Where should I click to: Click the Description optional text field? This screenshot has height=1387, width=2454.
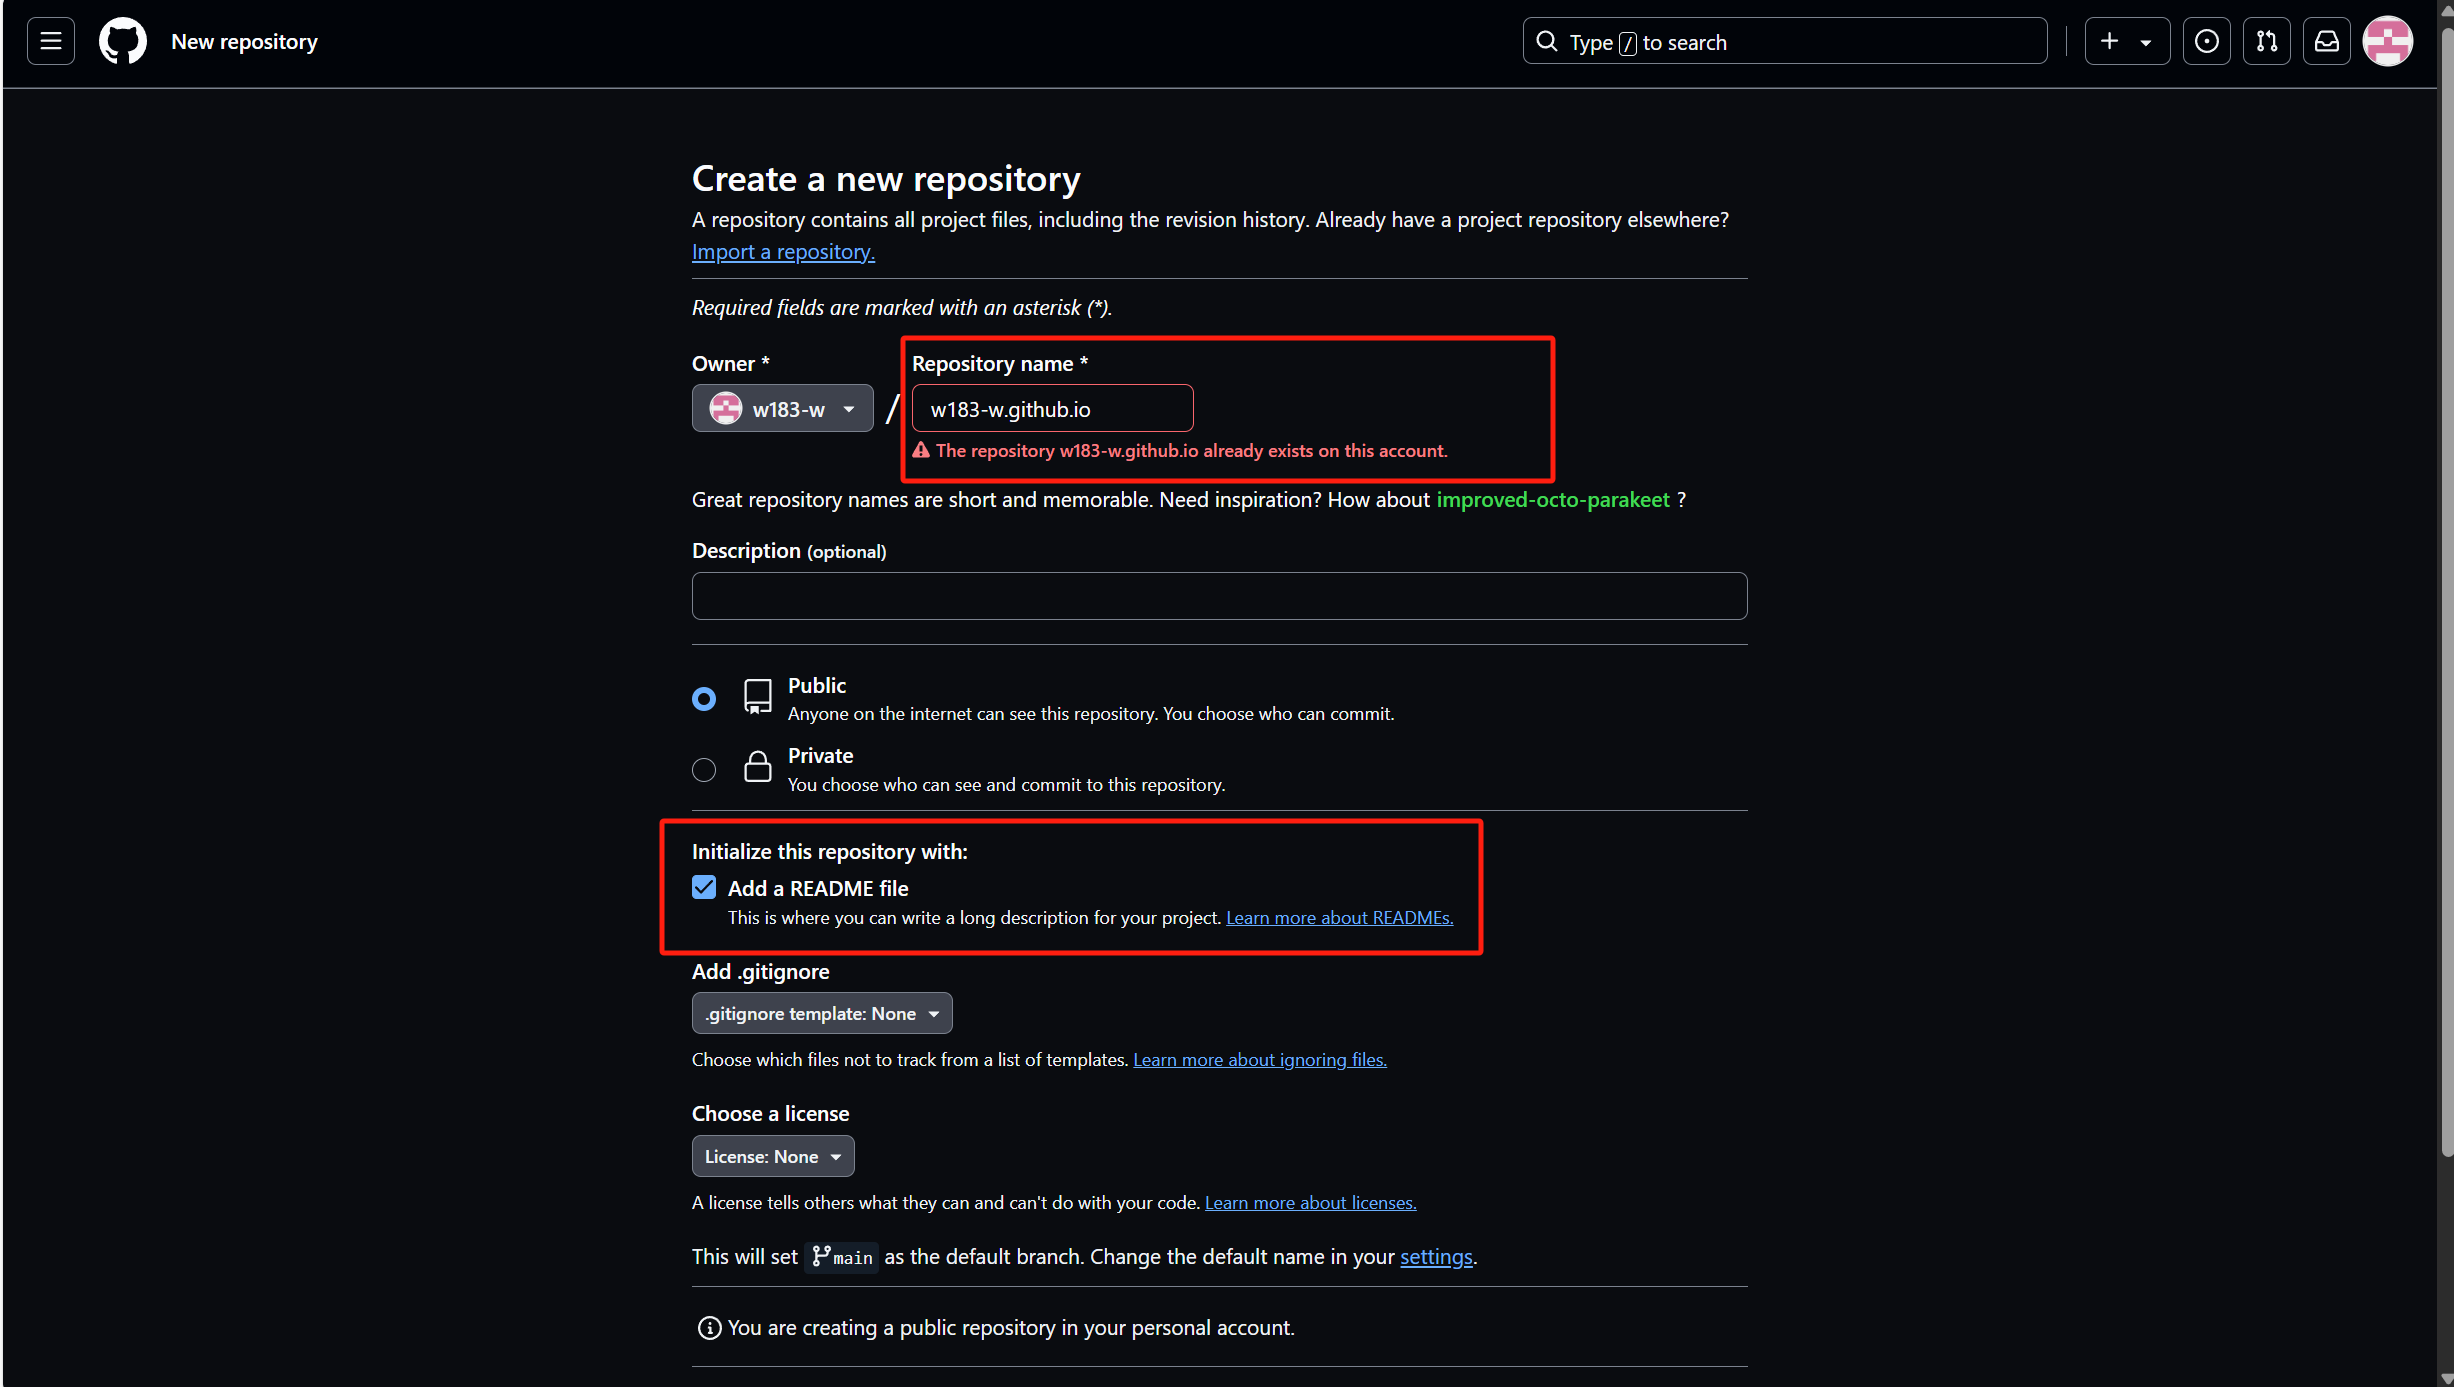(x=1219, y=596)
